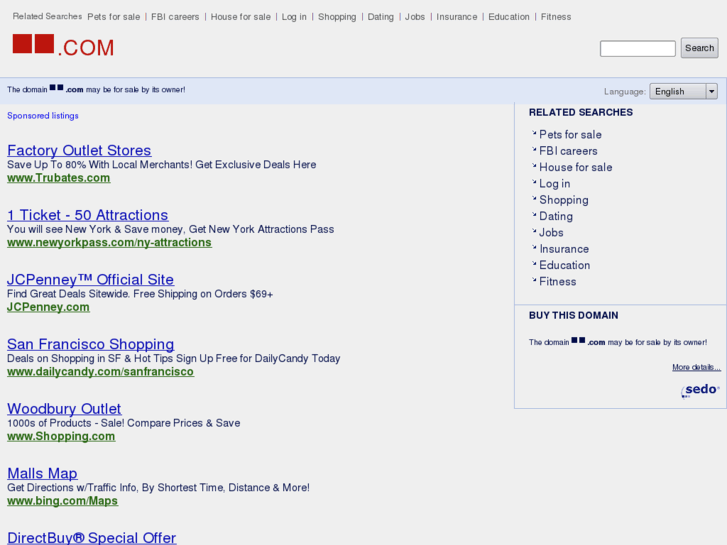Screen dimensions: 727x545
Task: Click domain for sale notice in blue banner
Action: [96, 89]
